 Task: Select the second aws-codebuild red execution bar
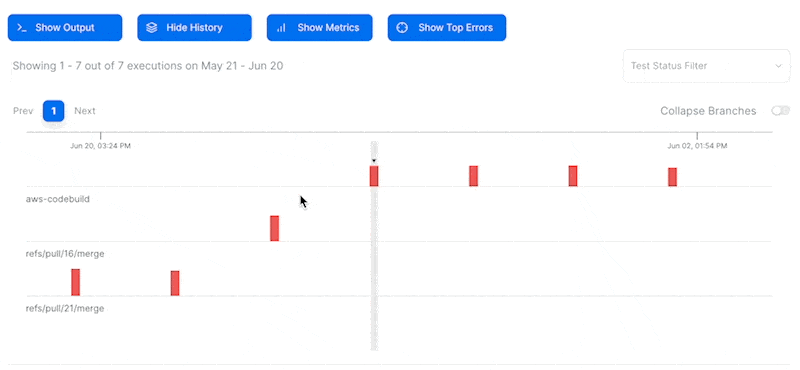click(473, 176)
